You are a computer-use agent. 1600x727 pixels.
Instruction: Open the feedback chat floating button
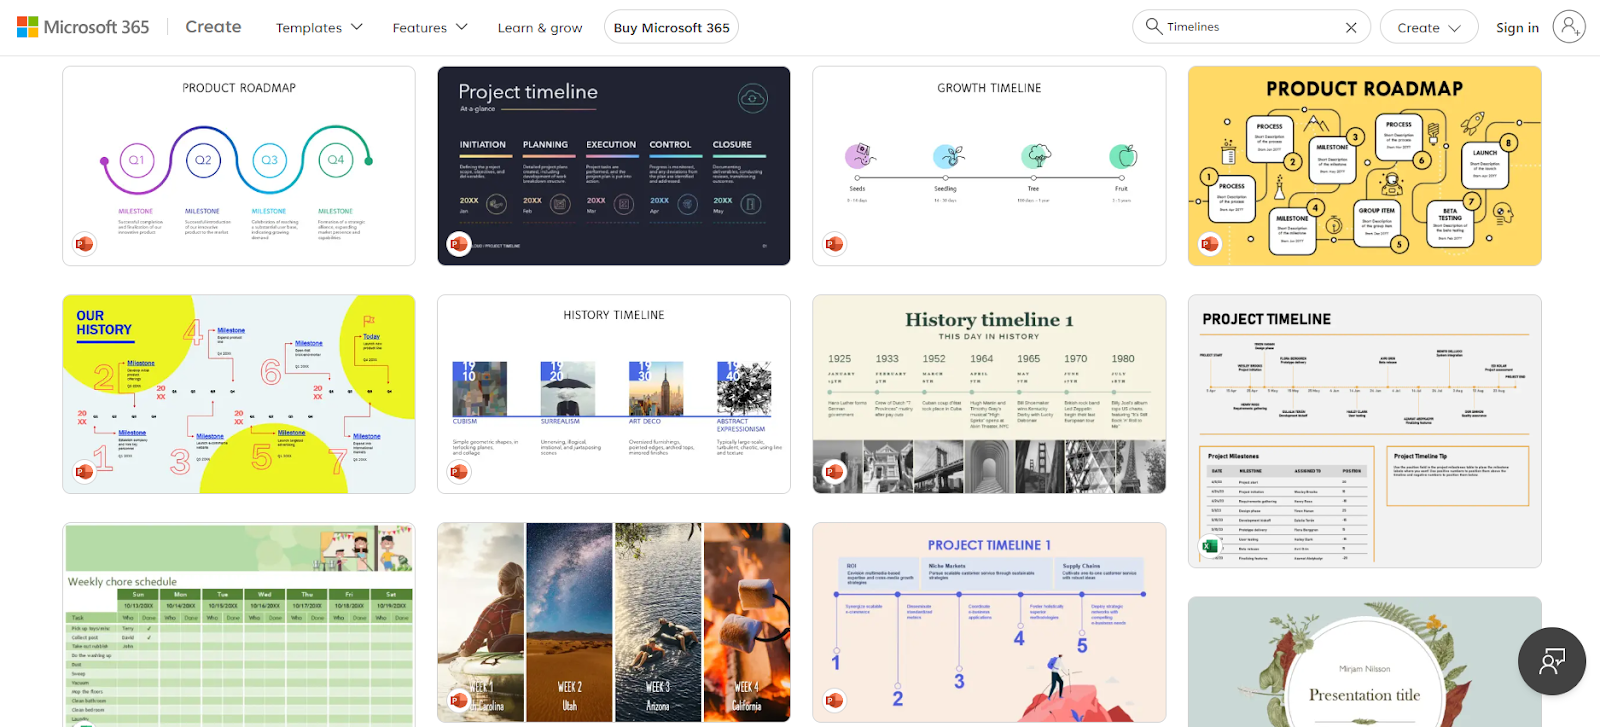pyautogui.click(x=1552, y=661)
